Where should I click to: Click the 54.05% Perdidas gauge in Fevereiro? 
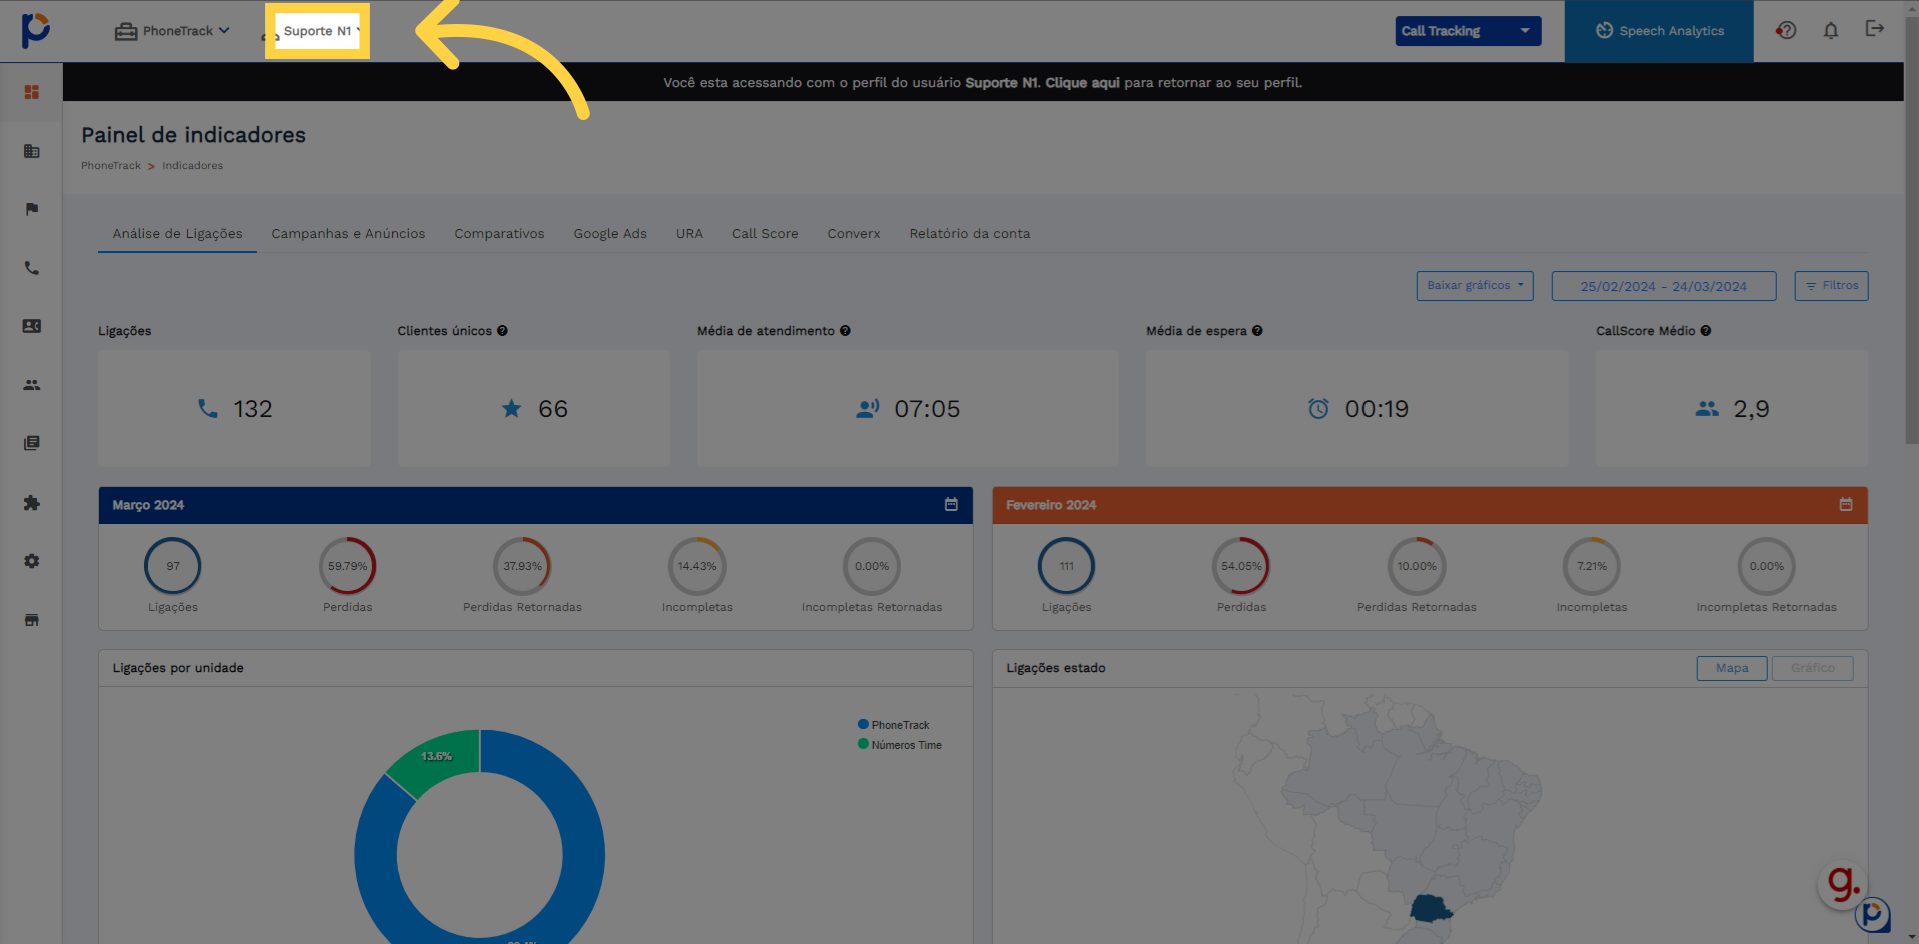point(1241,566)
